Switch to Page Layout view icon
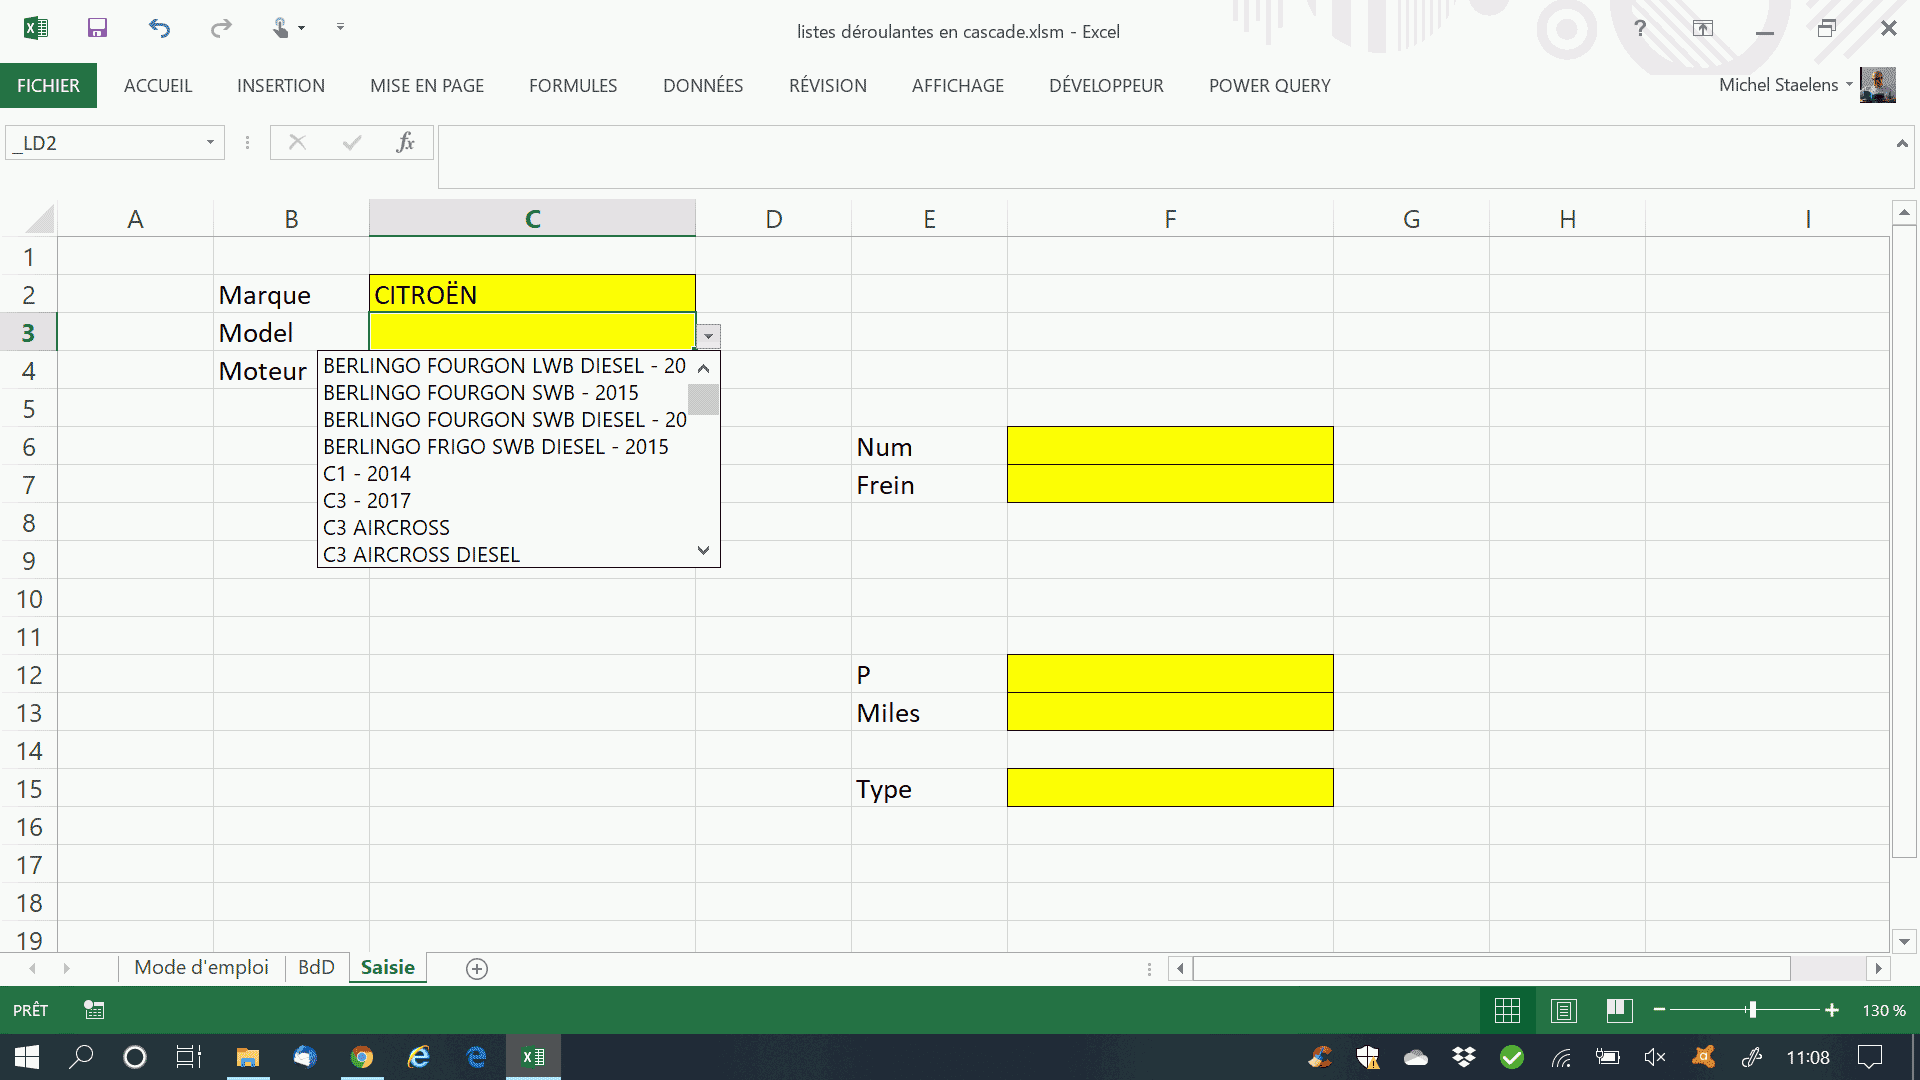 tap(1563, 1010)
